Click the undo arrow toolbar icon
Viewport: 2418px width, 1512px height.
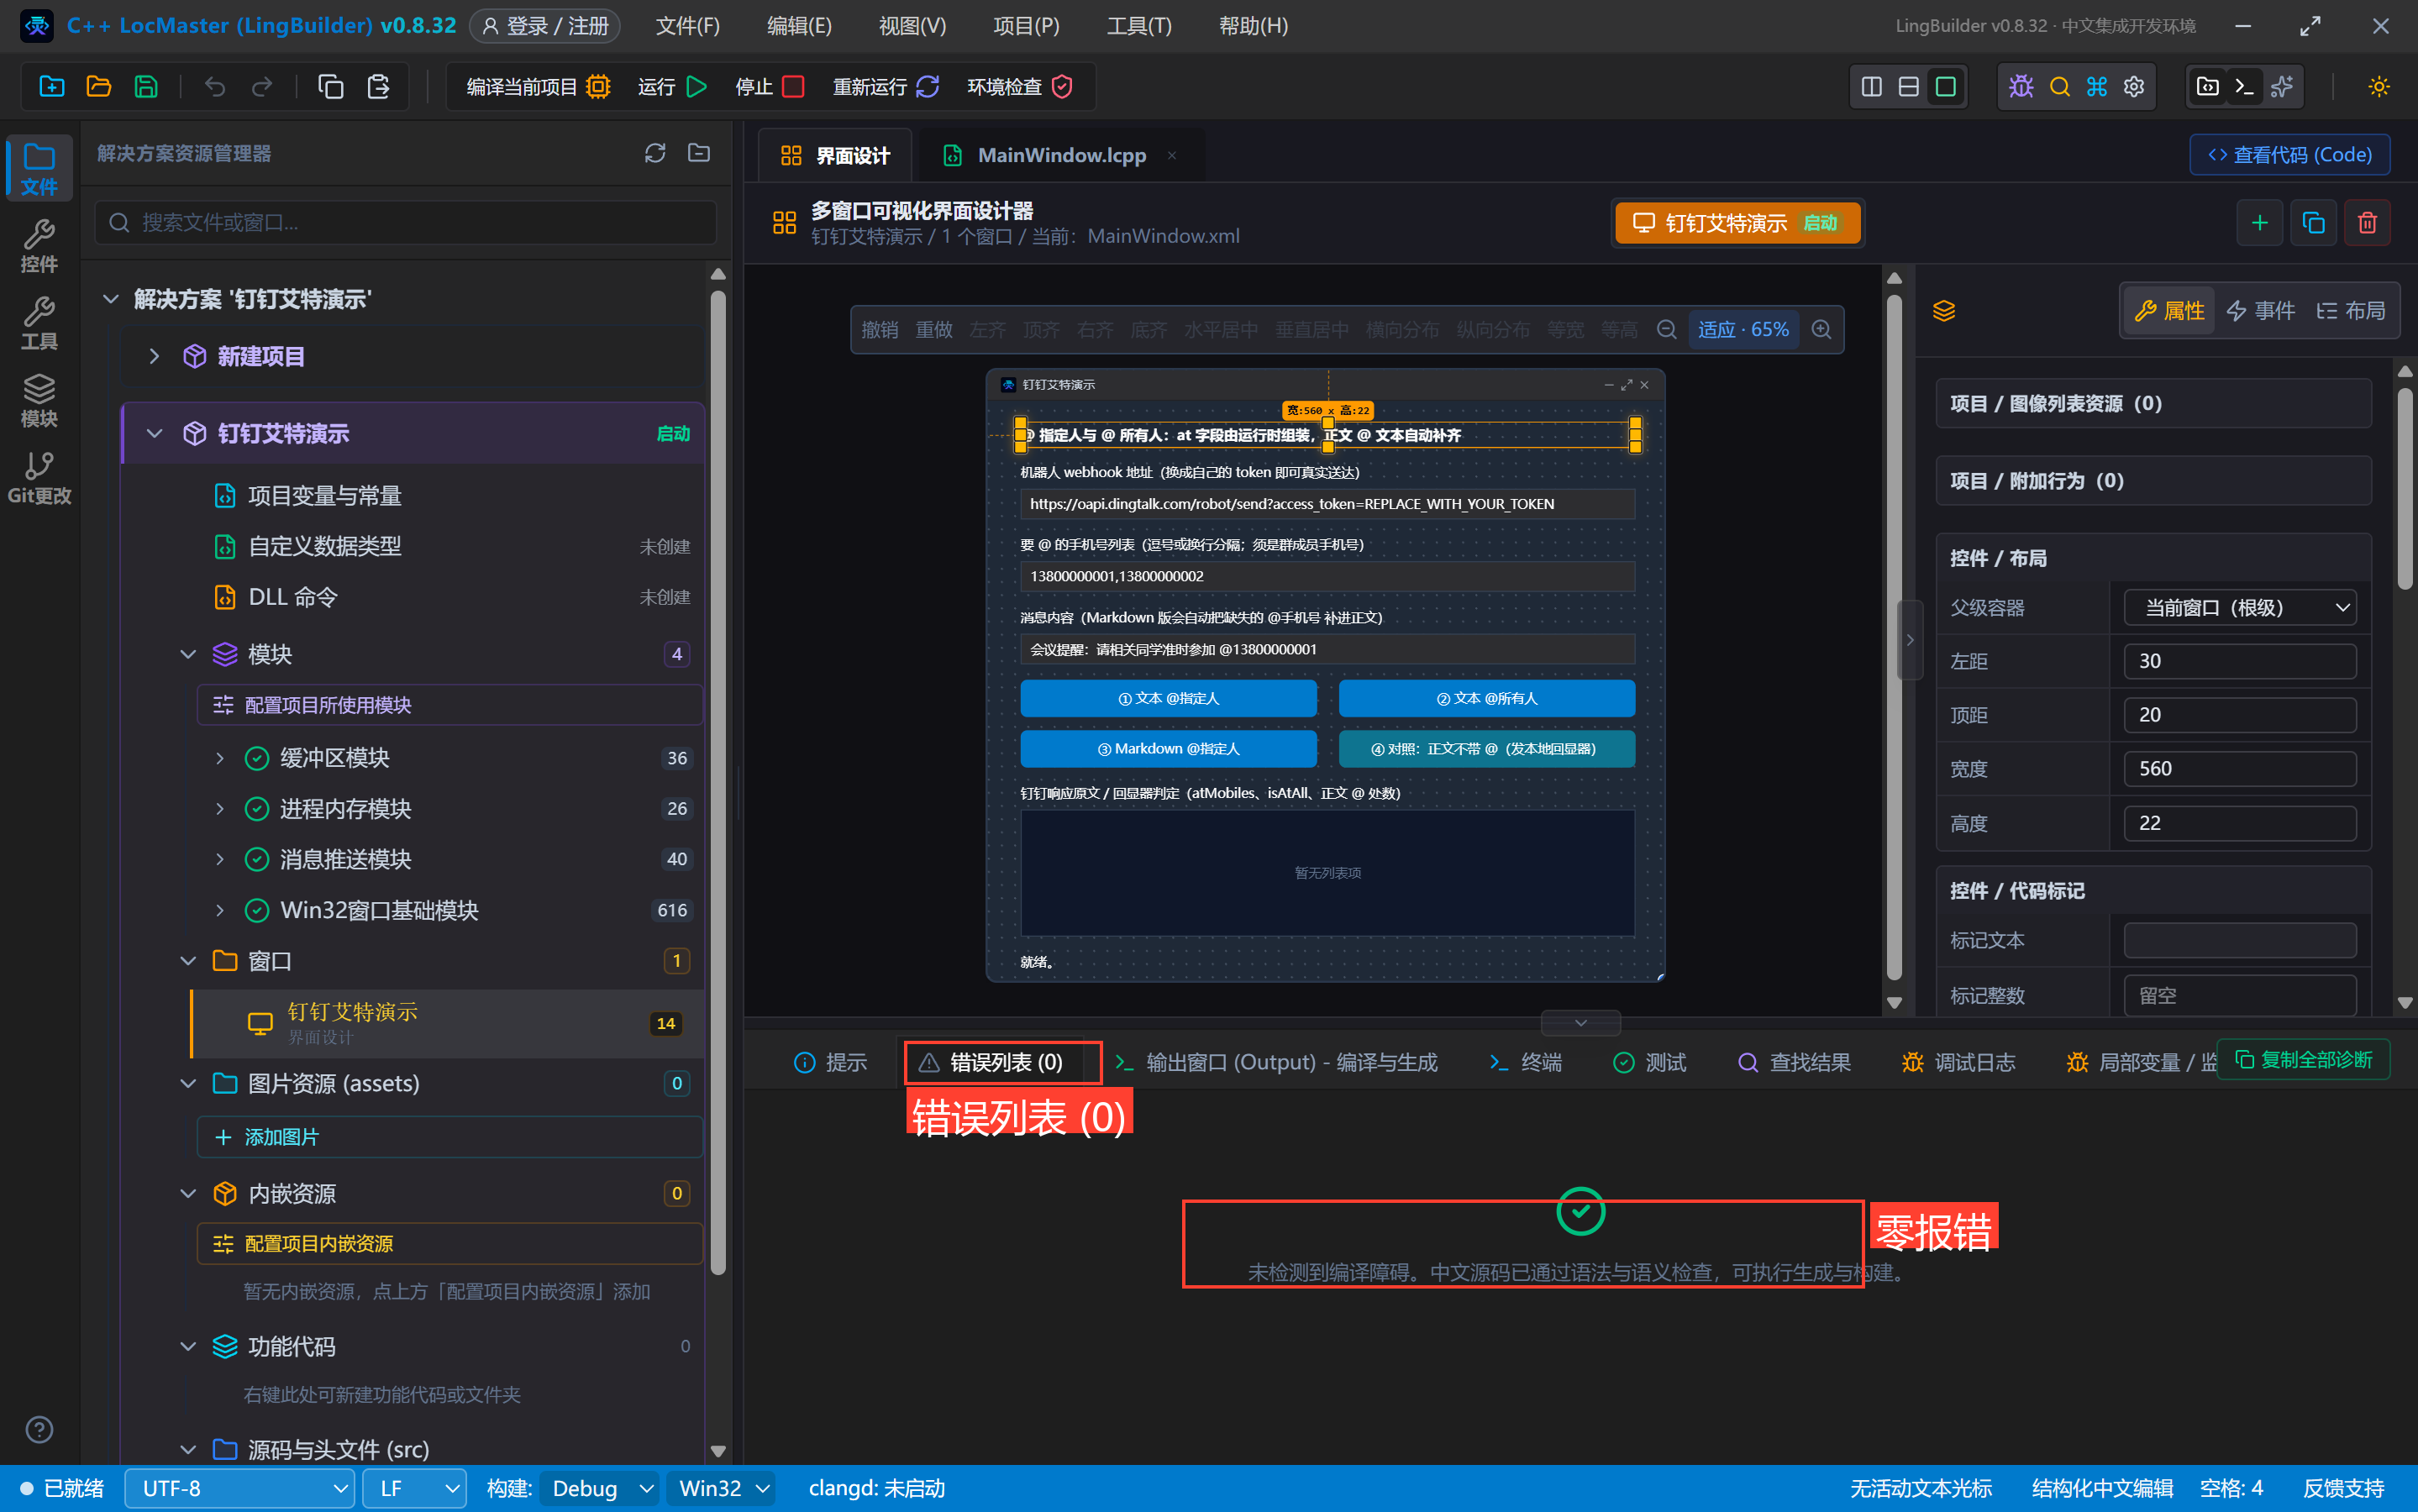click(x=214, y=87)
